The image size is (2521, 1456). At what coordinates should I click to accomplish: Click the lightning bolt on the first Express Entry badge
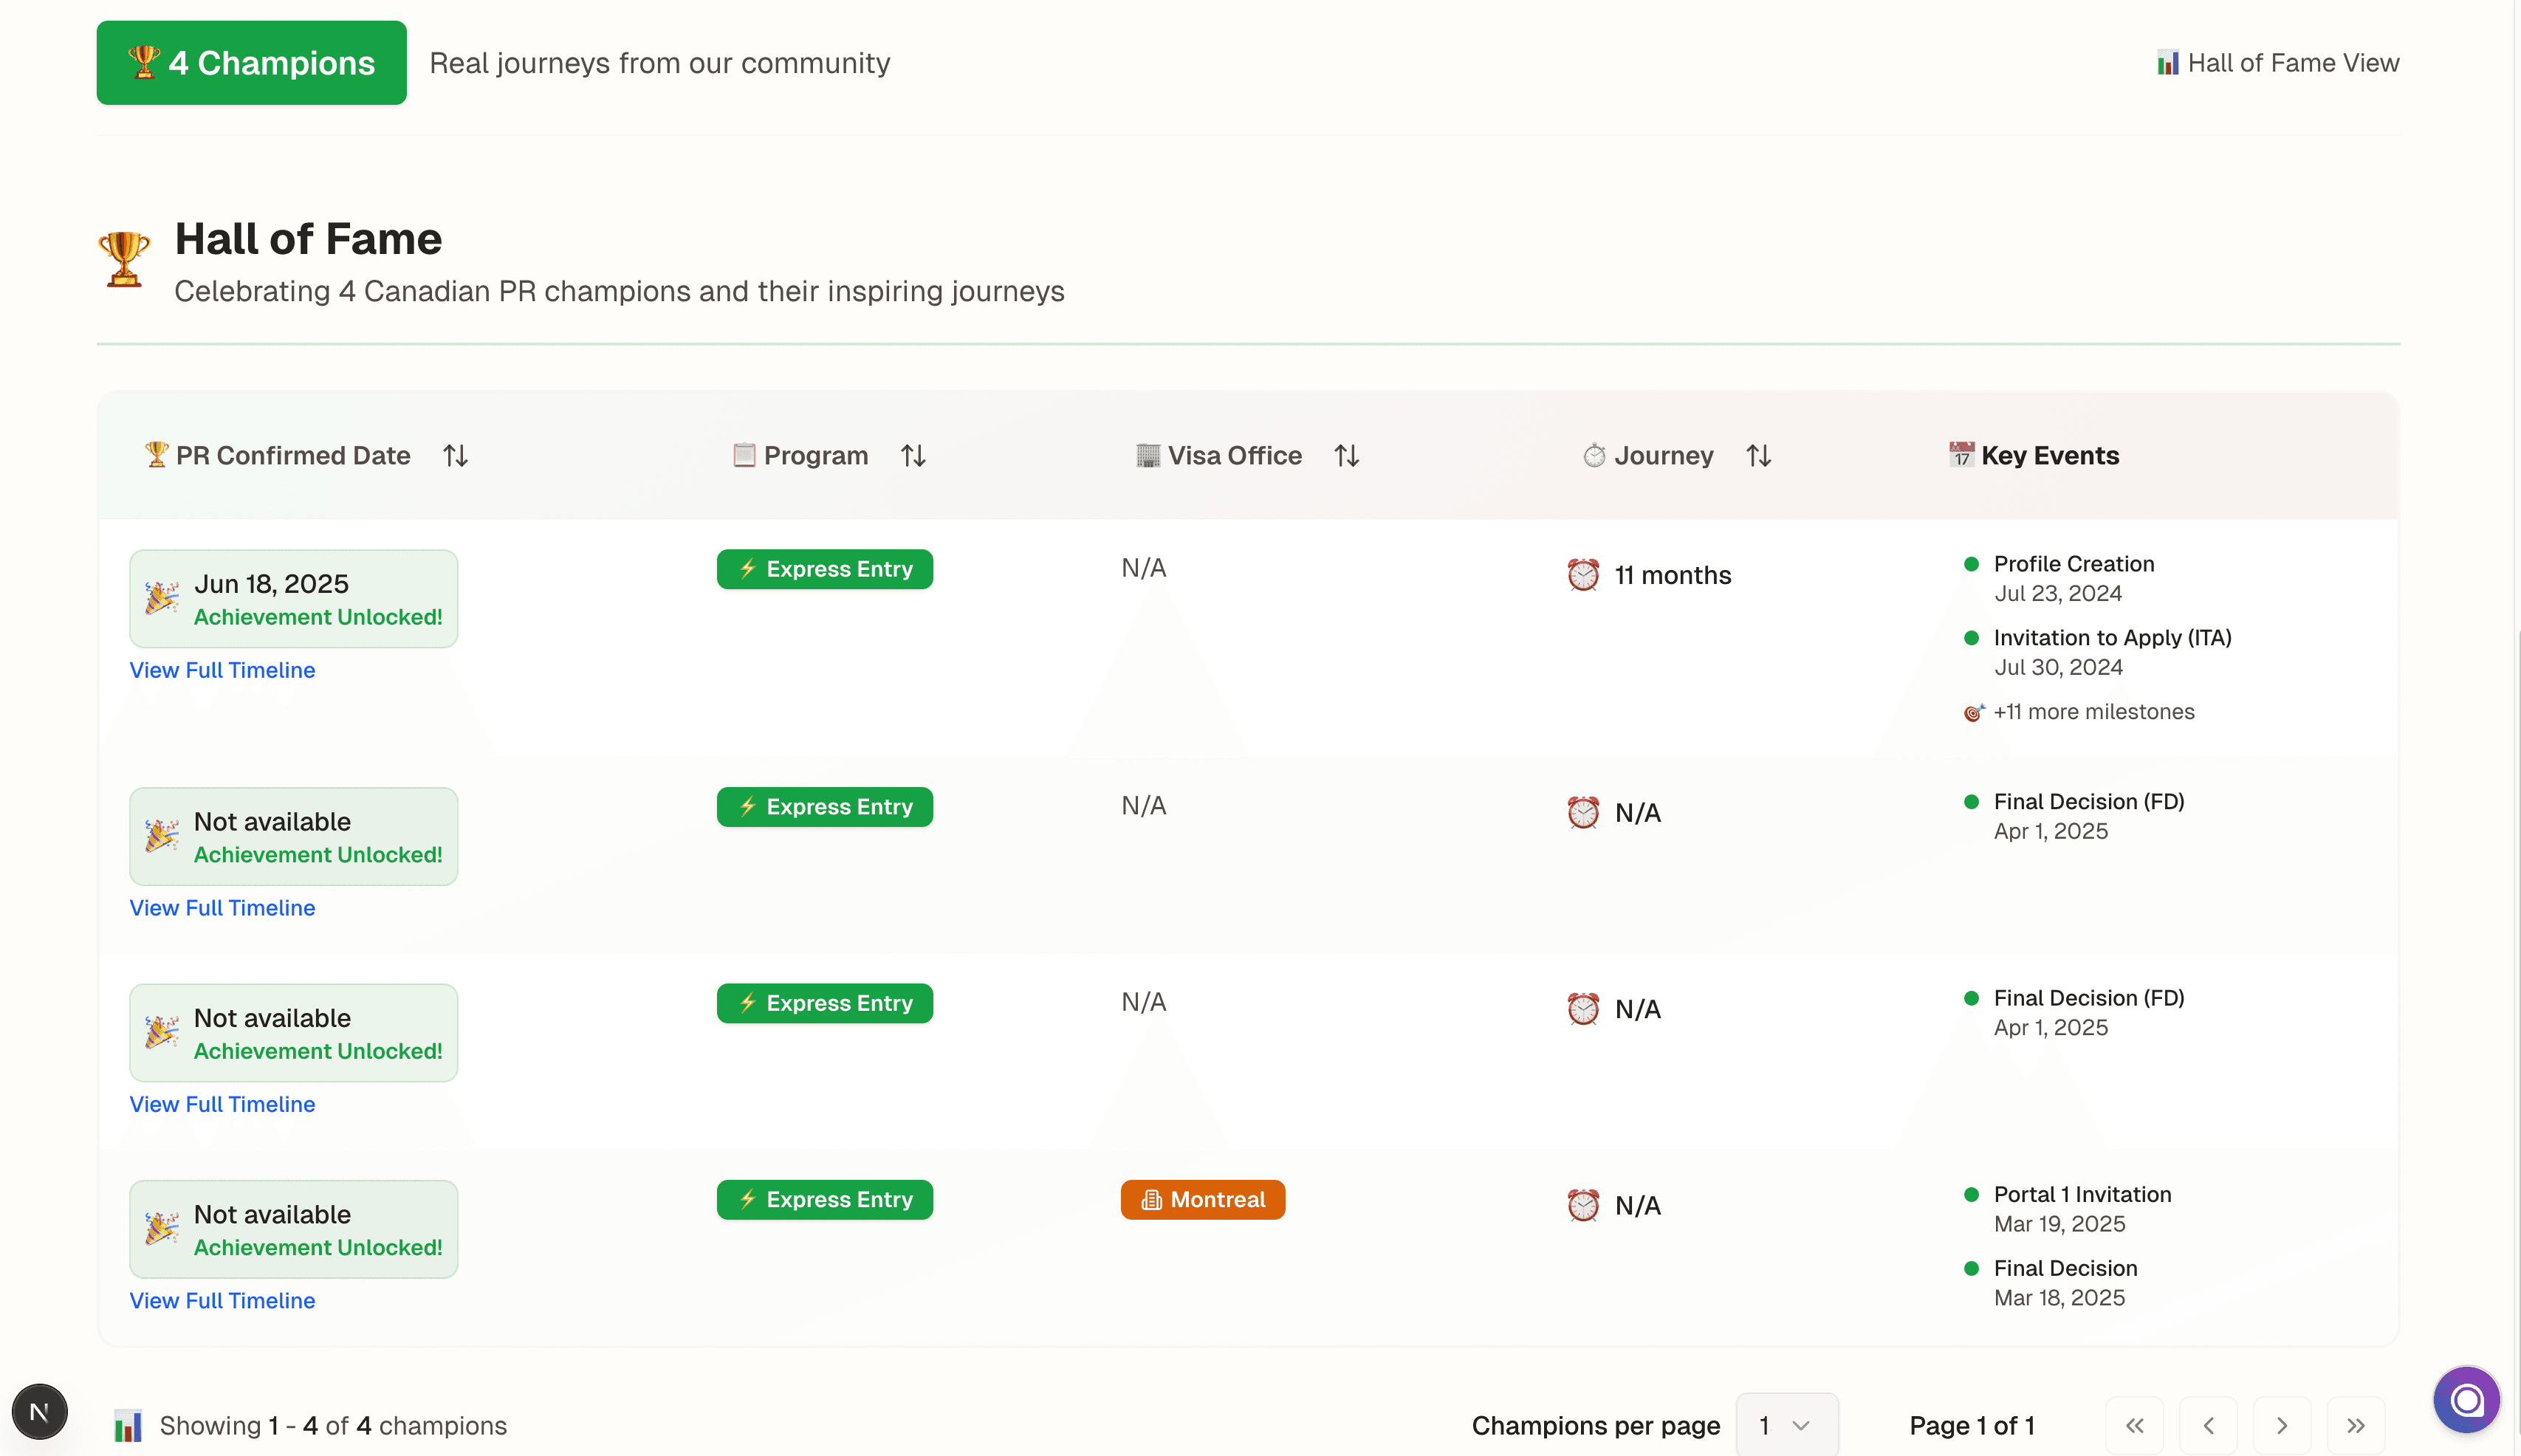(x=749, y=568)
